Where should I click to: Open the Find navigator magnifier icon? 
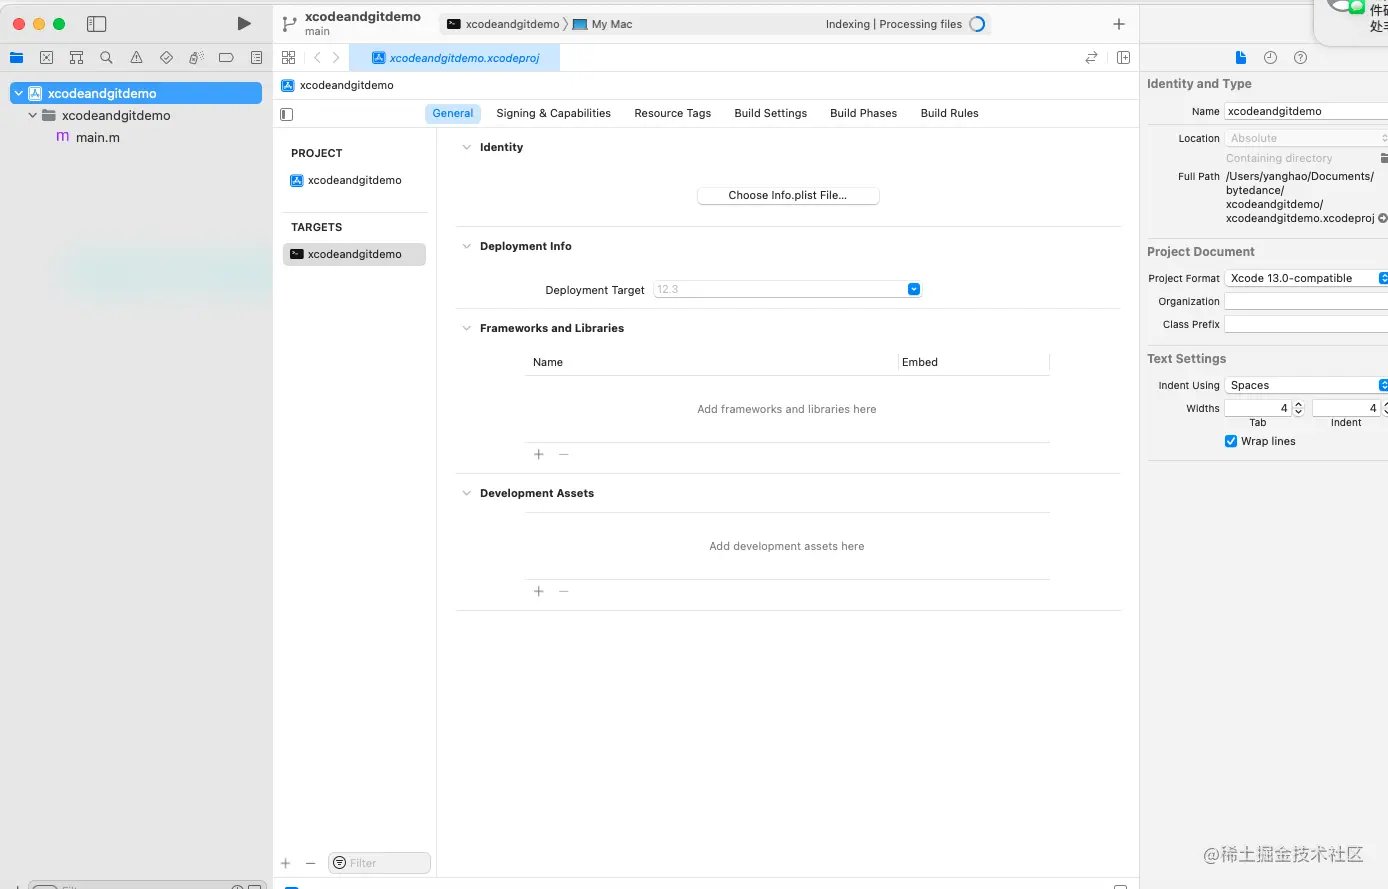click(106, 58)
